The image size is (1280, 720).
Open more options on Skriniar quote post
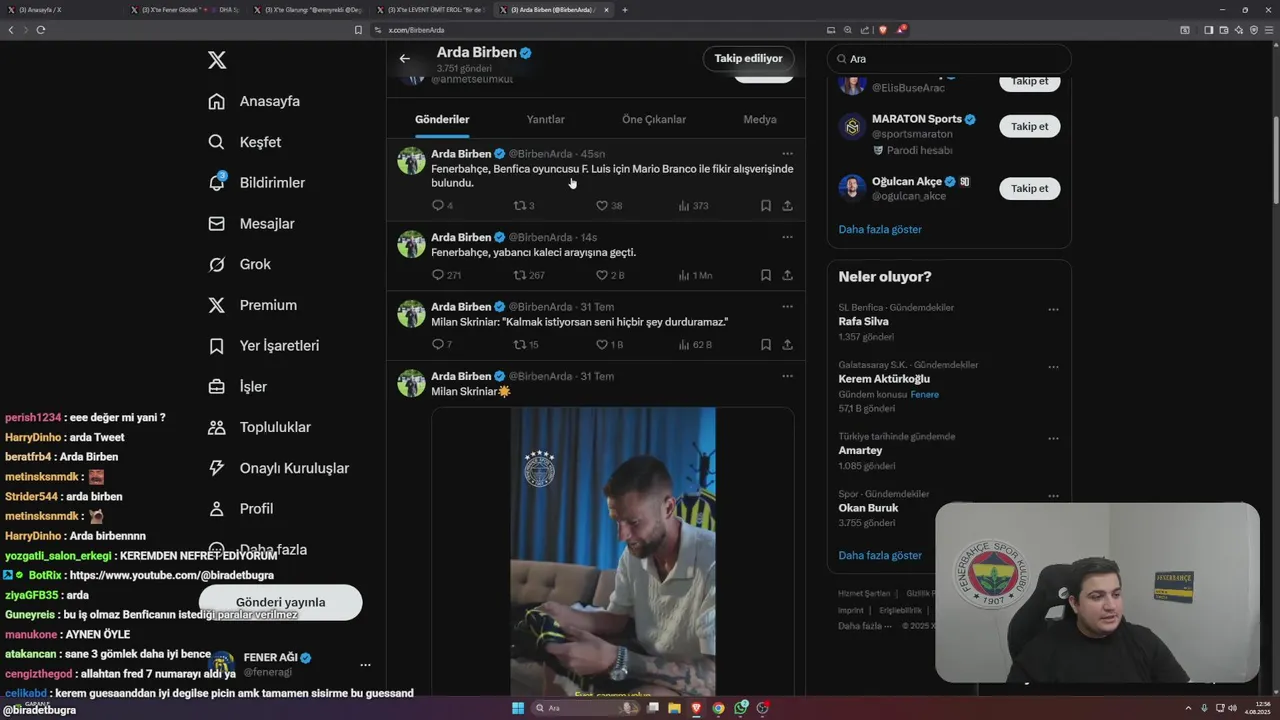[787, 307]
